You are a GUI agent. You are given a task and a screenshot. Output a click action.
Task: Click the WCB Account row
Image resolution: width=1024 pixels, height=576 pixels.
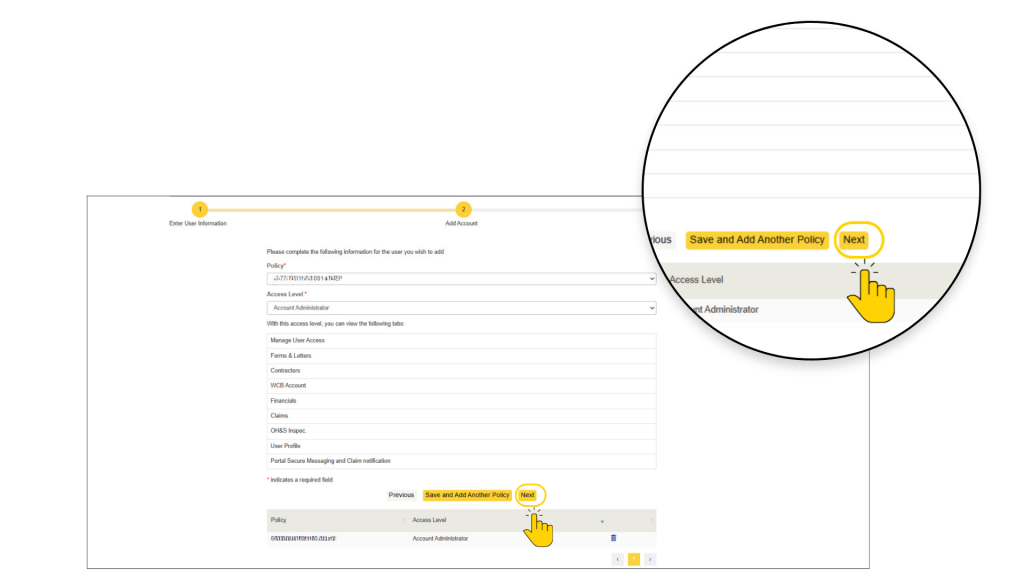click(x=461, y=385)
